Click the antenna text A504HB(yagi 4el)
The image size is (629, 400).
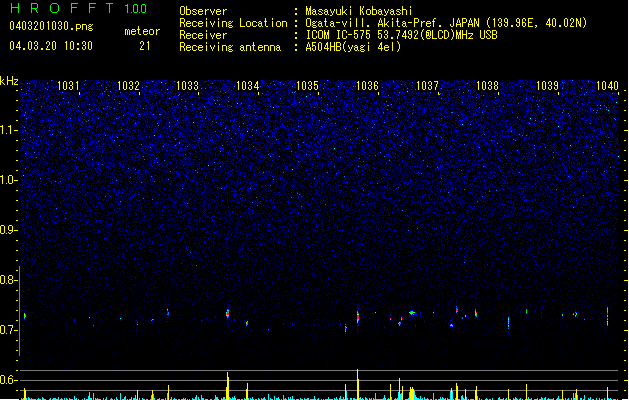[x=353, y=47]
